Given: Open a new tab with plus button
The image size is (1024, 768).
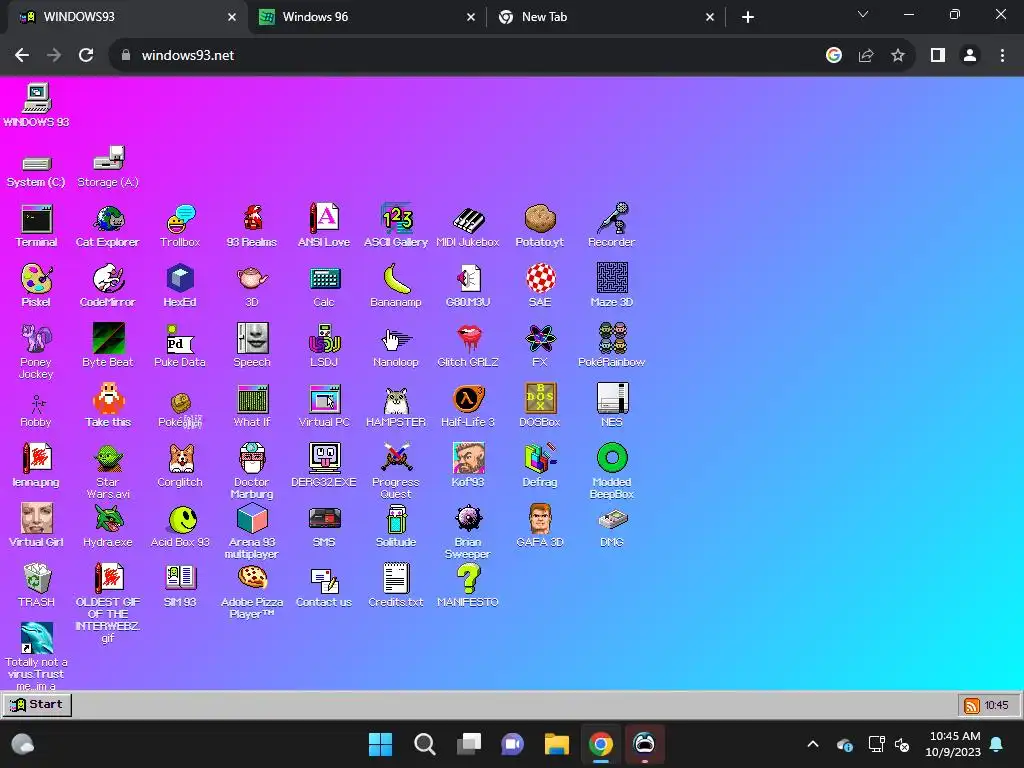Looking at the screenshot, I should pos(748,17).
